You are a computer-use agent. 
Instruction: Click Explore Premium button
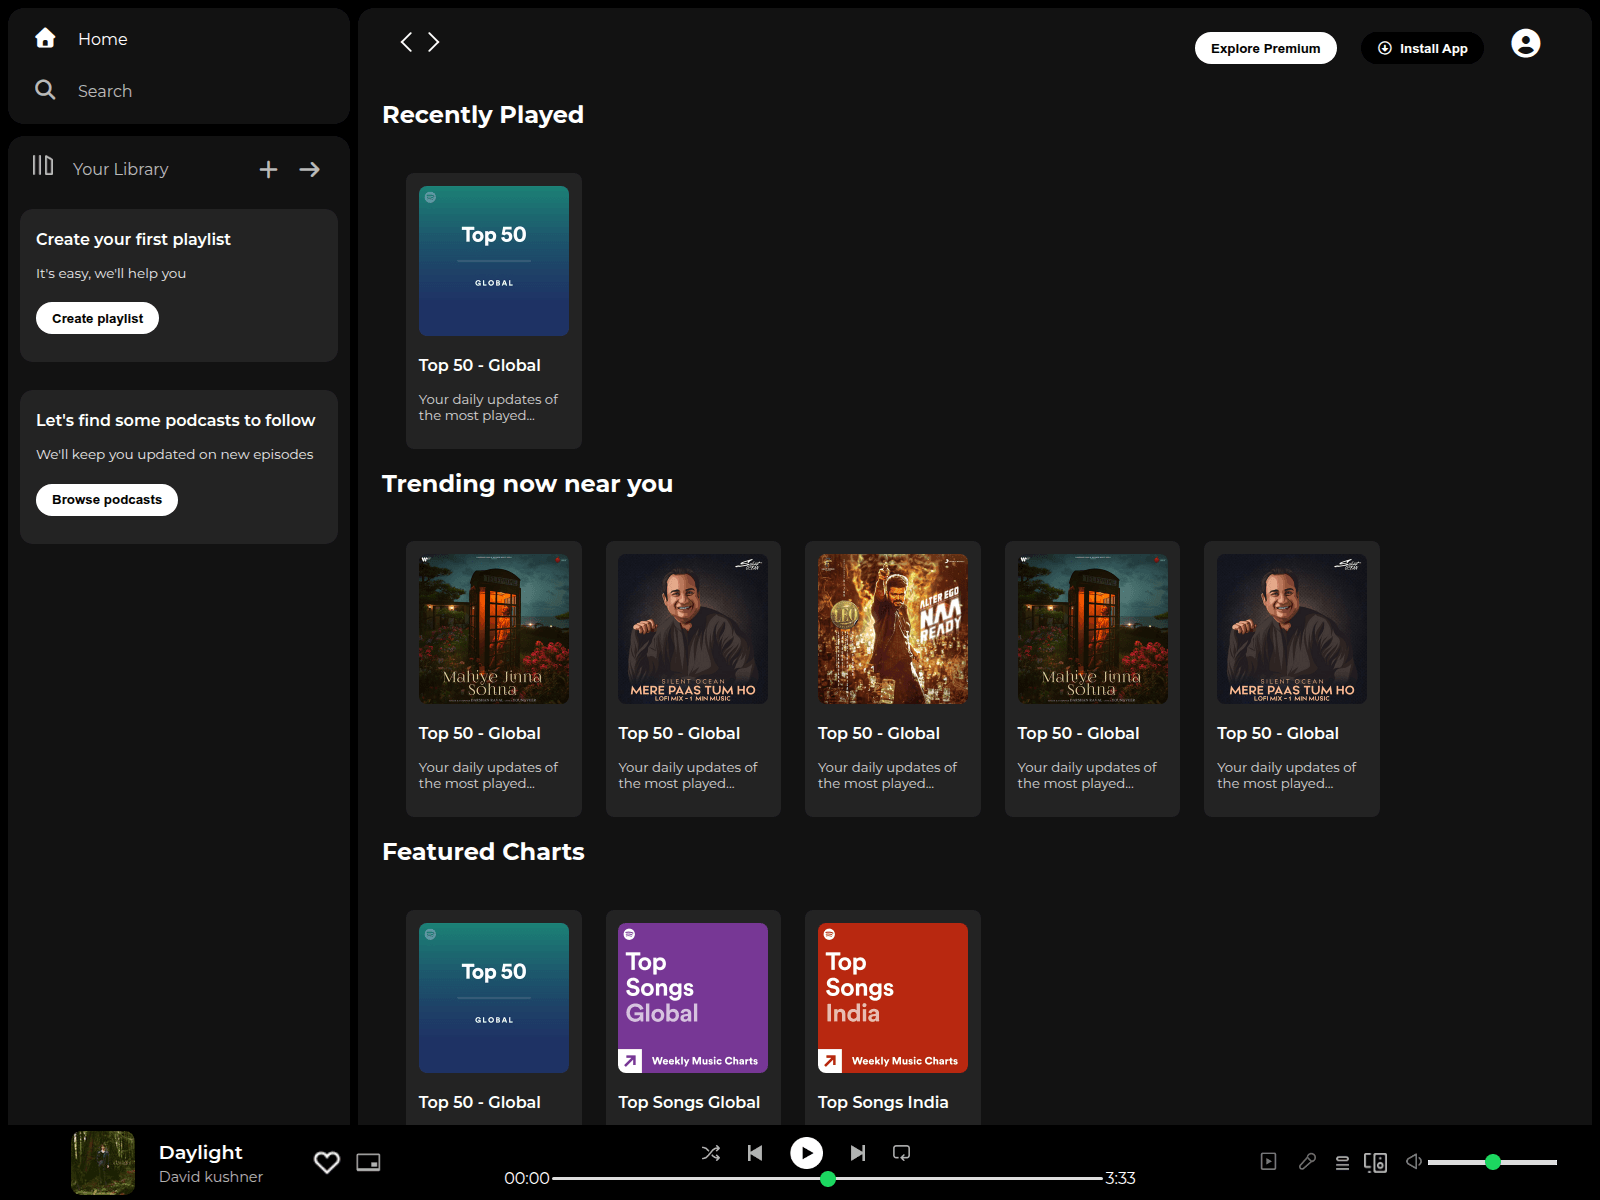pos(1265,48)
